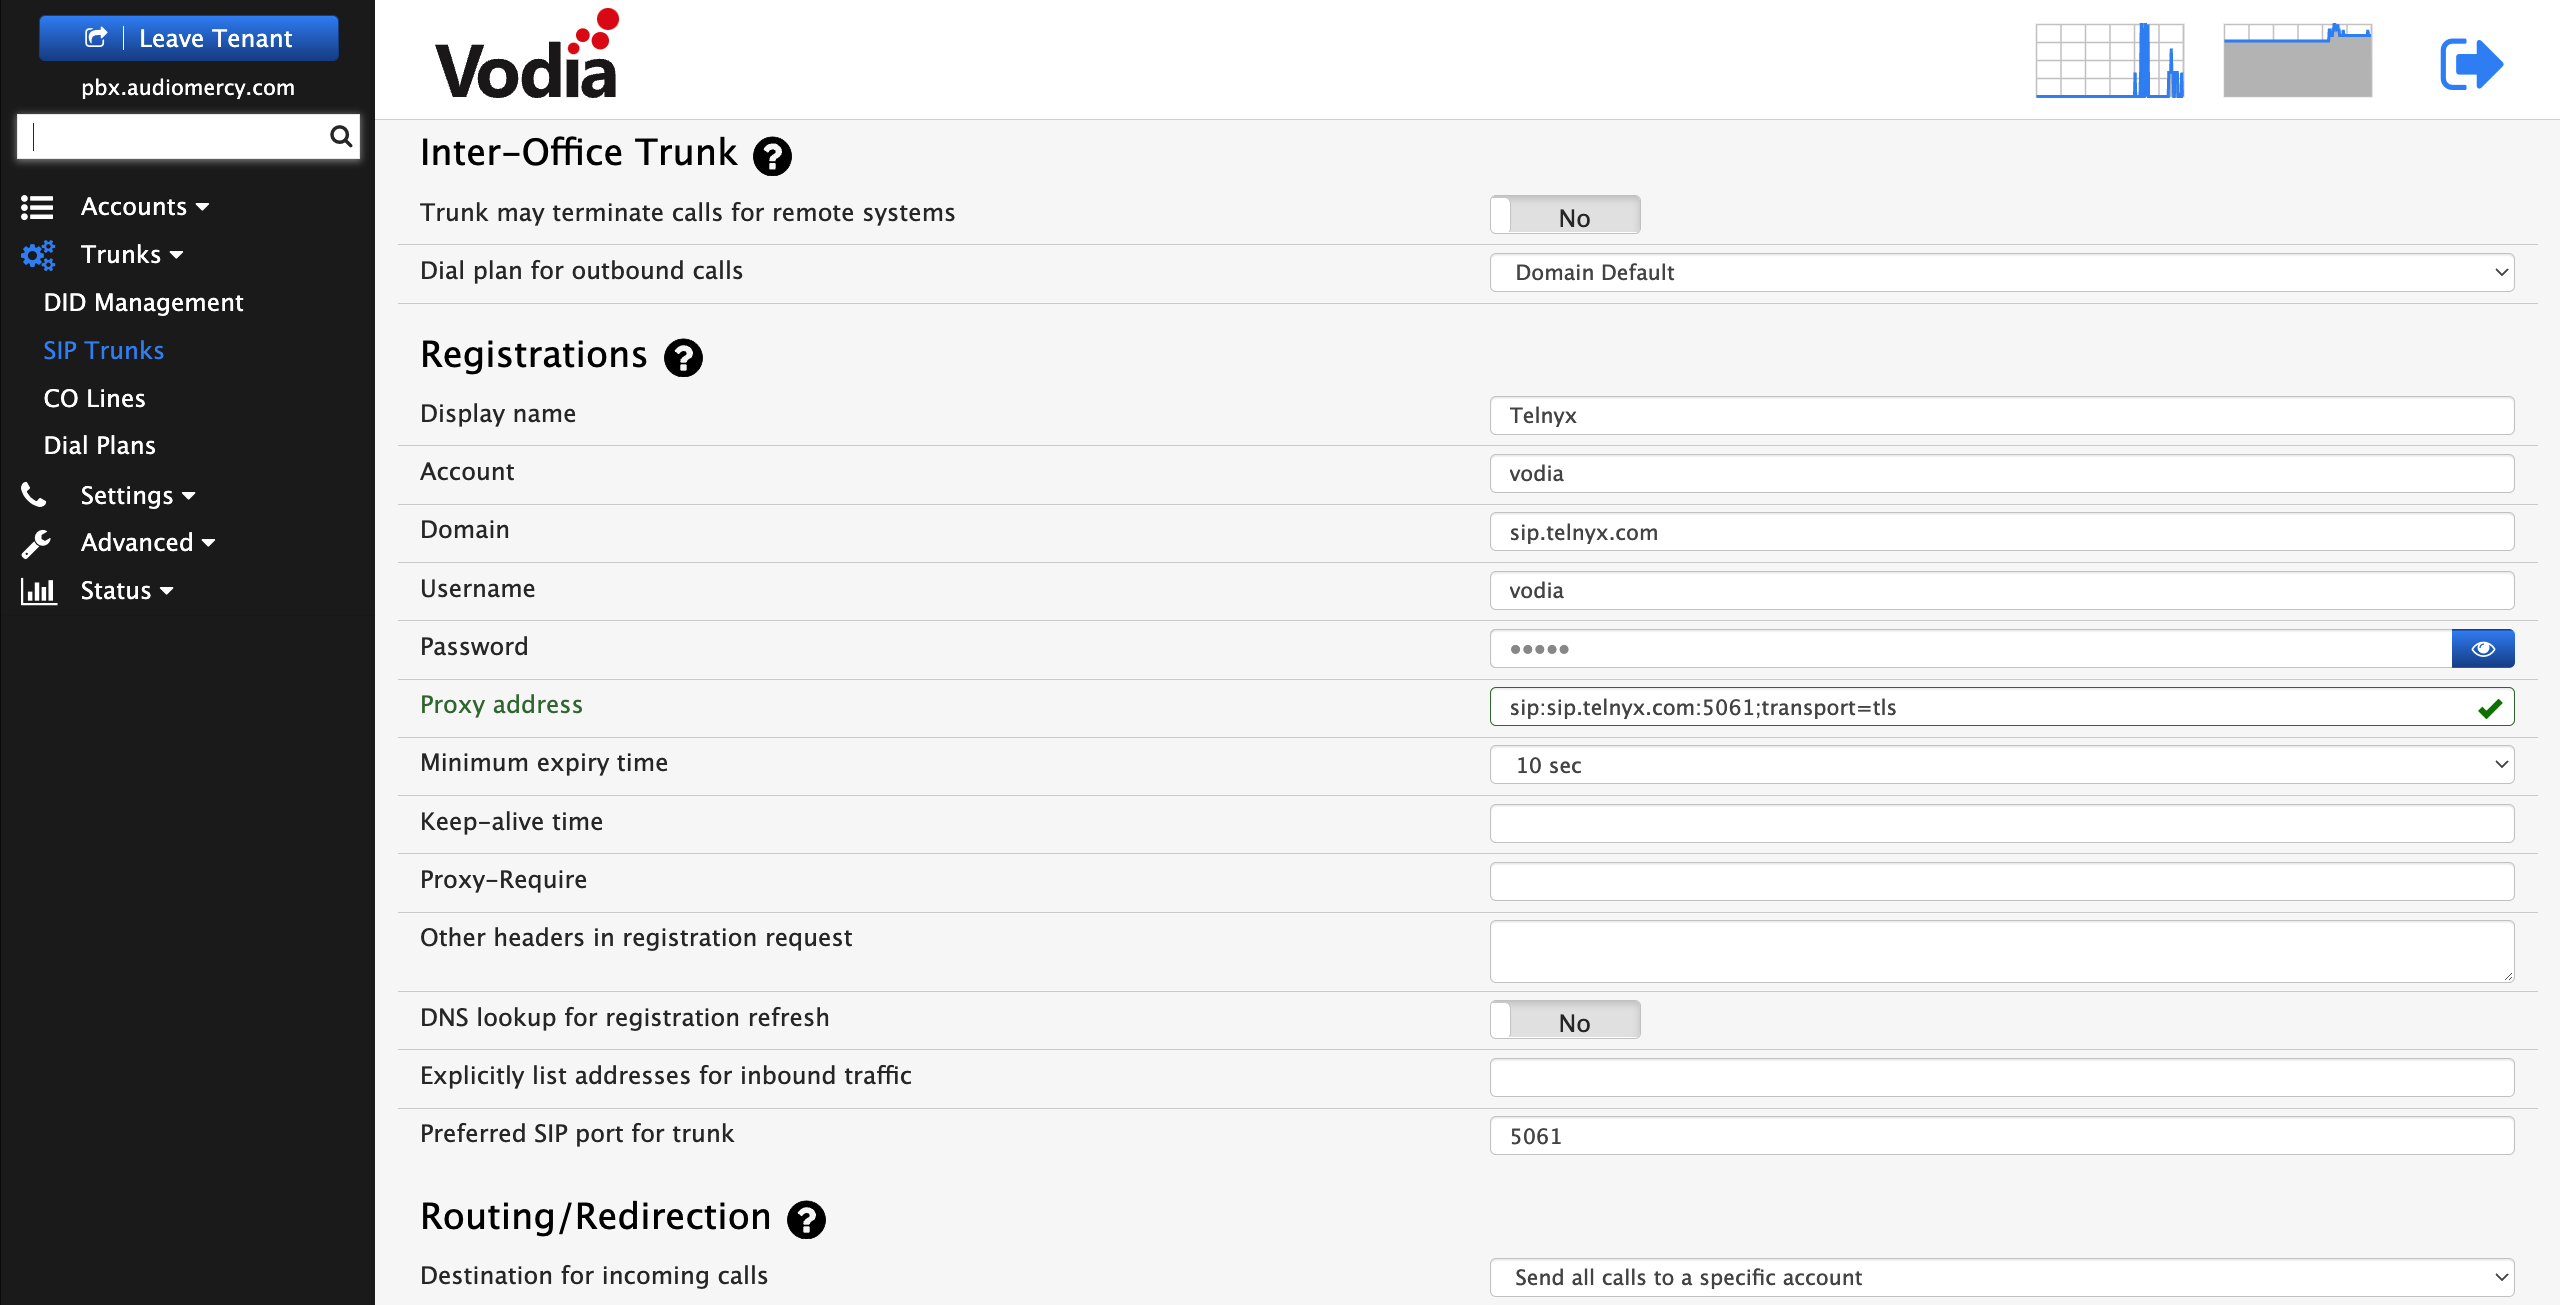The width and height of the screenshot is (2560, 1305).
Task: Click the Accounts menu icon
Action: (x=35, y=206)
